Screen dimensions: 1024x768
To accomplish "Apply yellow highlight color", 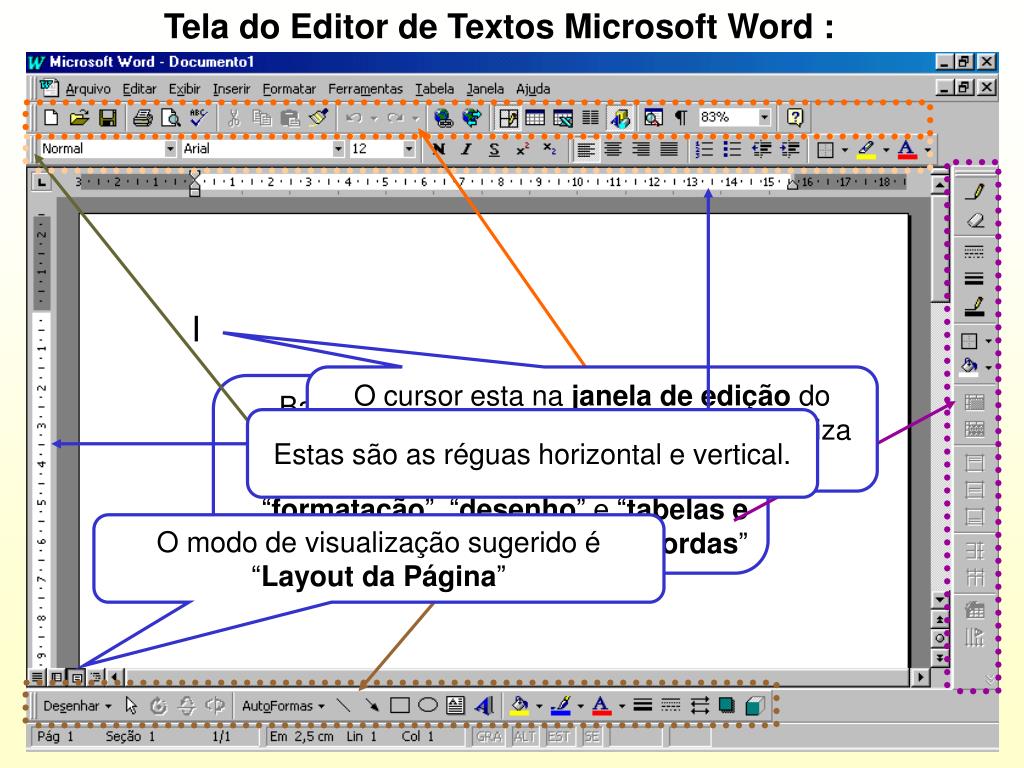I will tap(867, 150).
